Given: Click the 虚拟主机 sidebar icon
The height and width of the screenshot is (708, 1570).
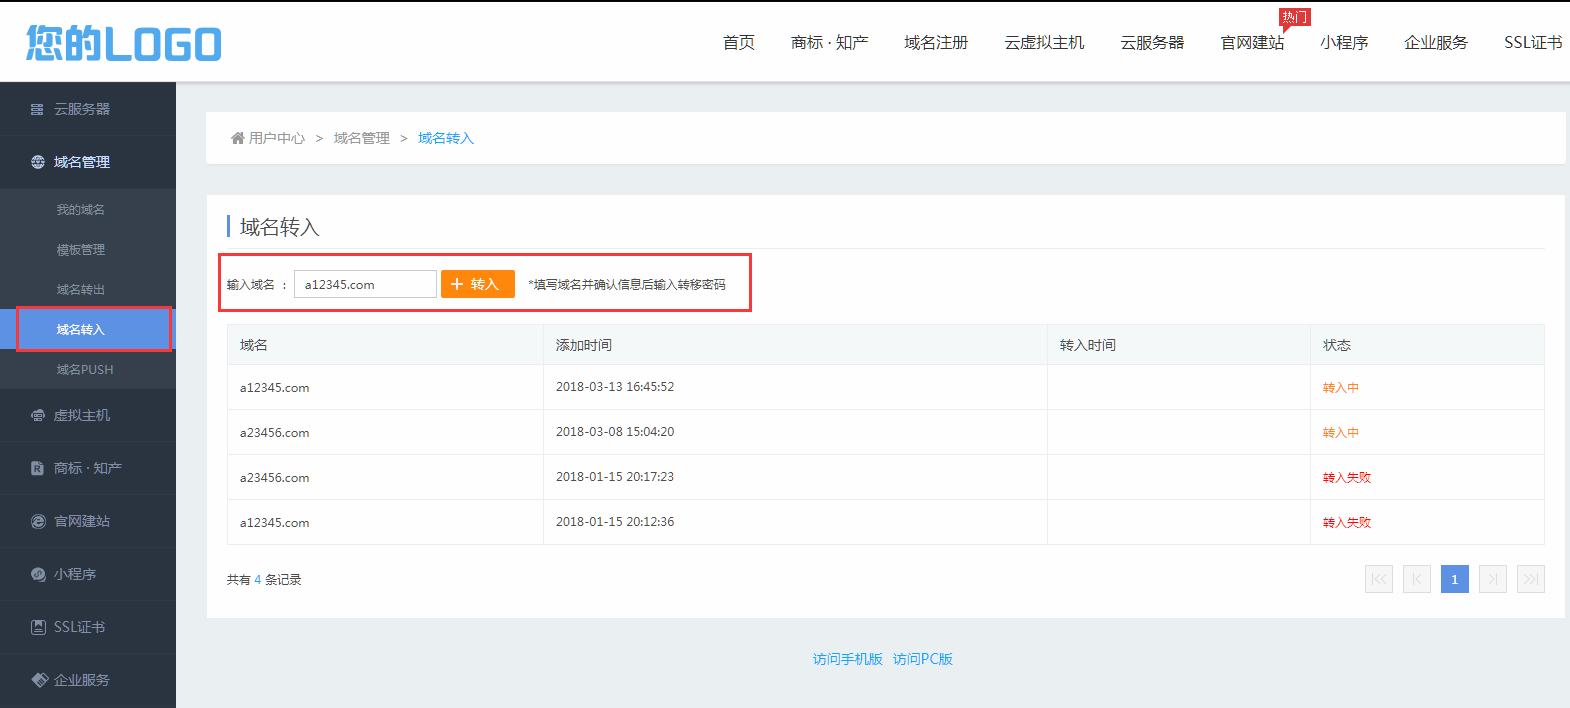Looking at the screenshot, I should point(38,415).
